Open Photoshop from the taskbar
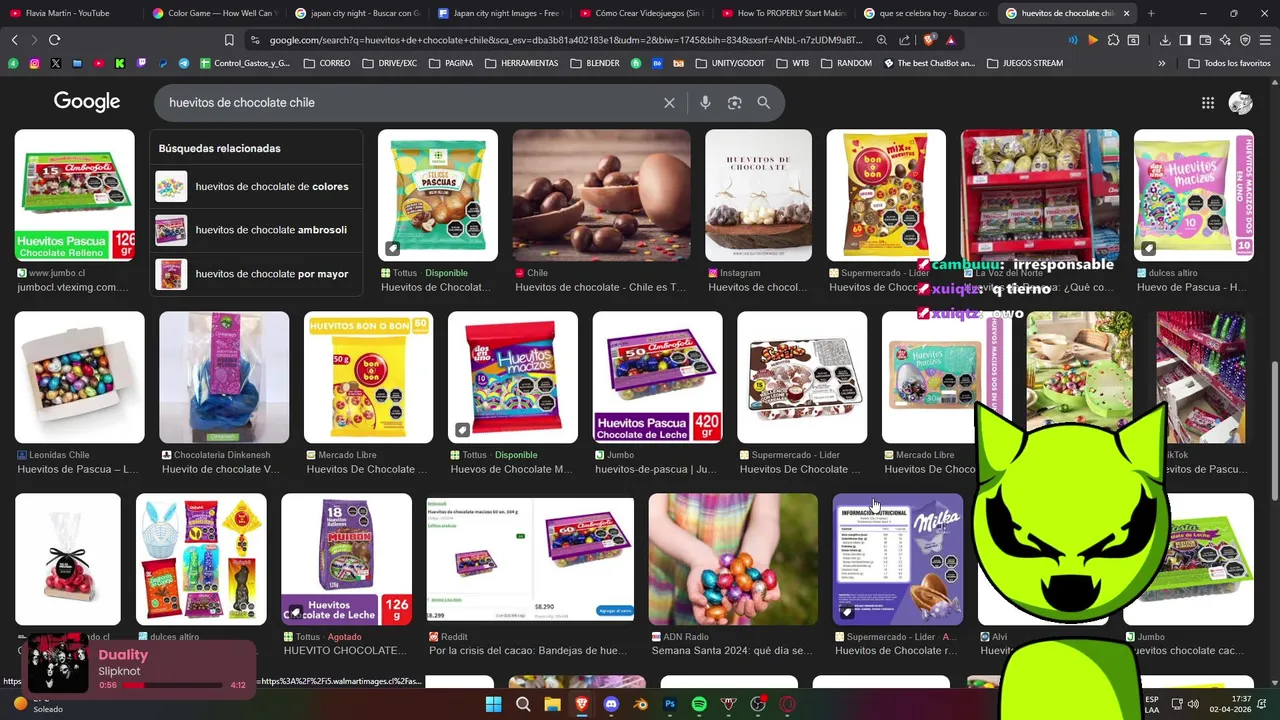 [x=670, y=704]
